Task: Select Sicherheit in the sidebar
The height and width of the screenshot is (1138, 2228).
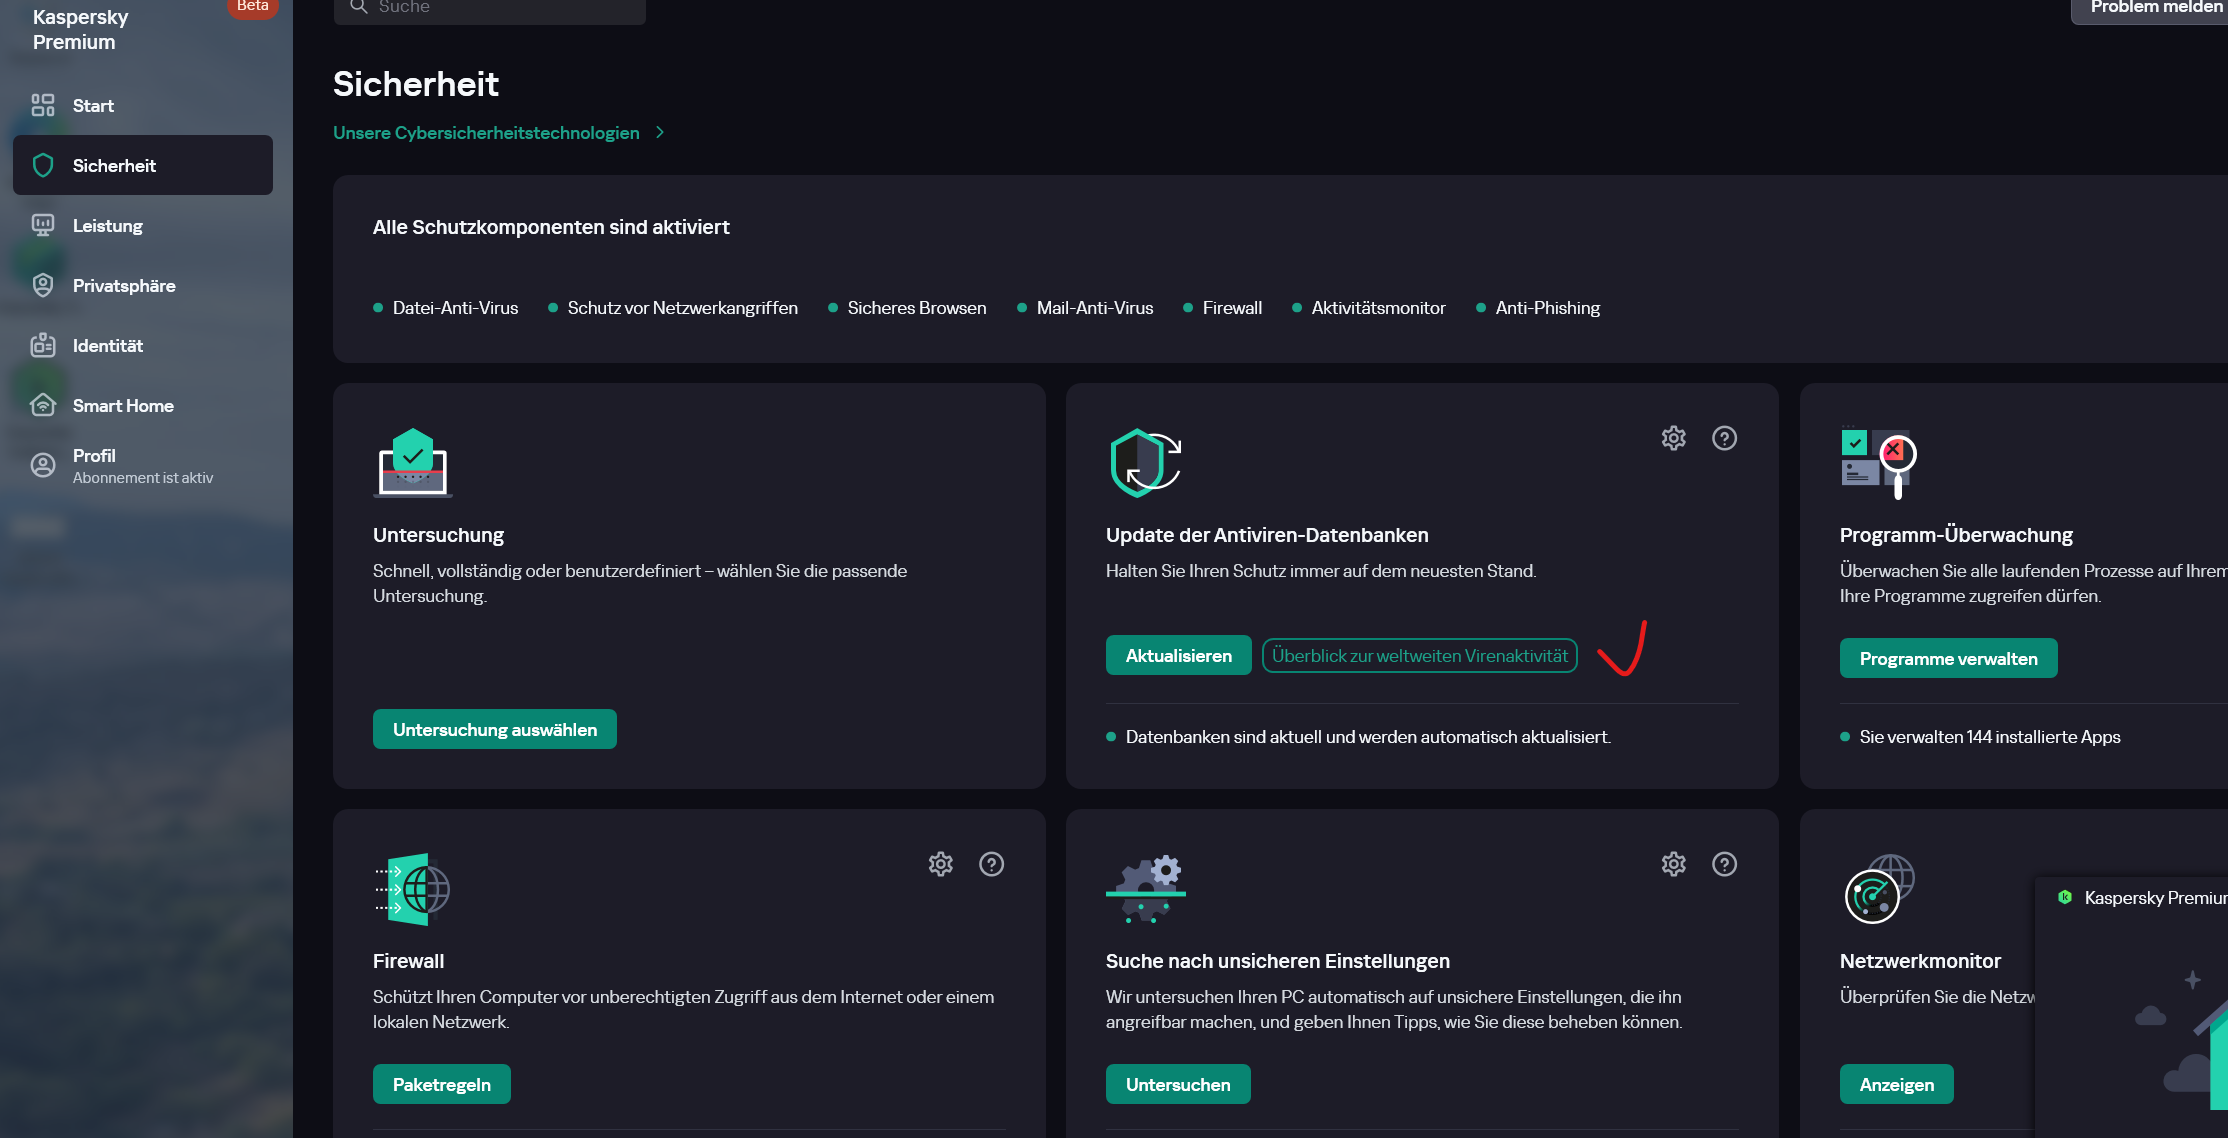Action: [x=143, y=165]
